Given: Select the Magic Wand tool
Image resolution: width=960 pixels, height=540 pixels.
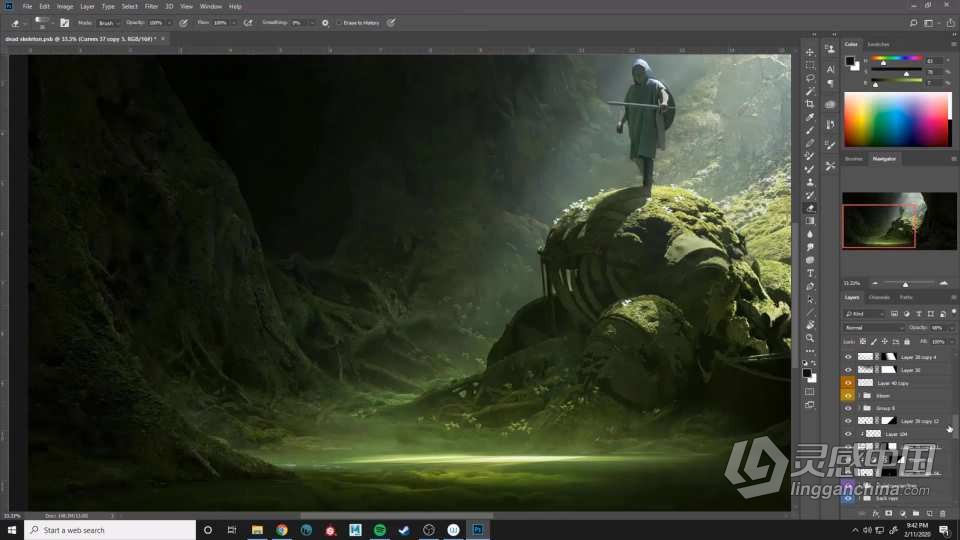Looking at the screenshot, I should tap(810, 91).
